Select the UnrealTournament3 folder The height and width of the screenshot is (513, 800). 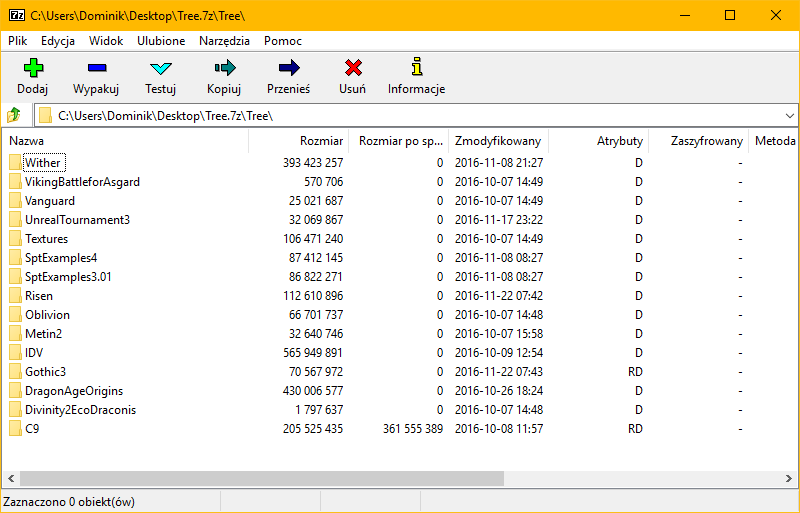point(77,220)
